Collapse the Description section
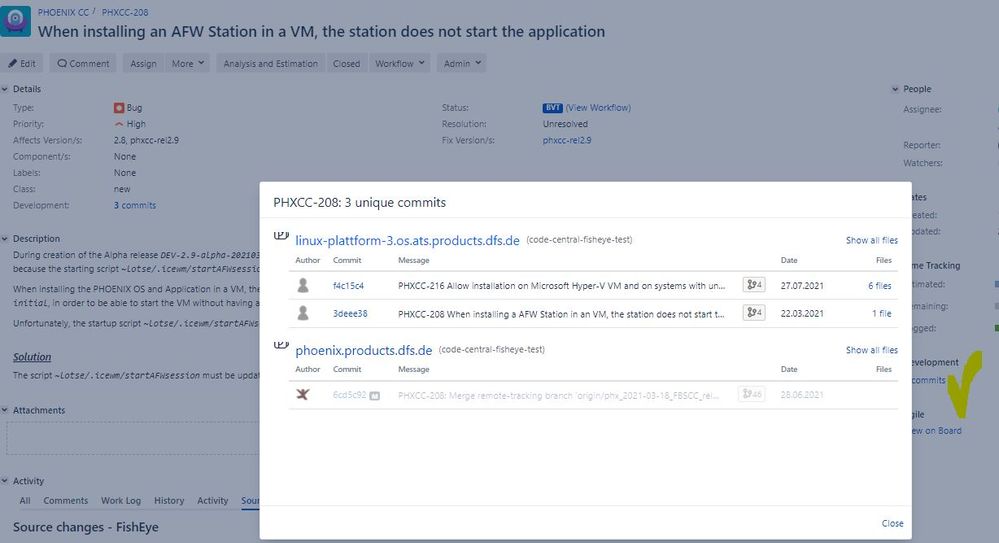Viewport: 999px width, 543px height. [x=5, y=238]
